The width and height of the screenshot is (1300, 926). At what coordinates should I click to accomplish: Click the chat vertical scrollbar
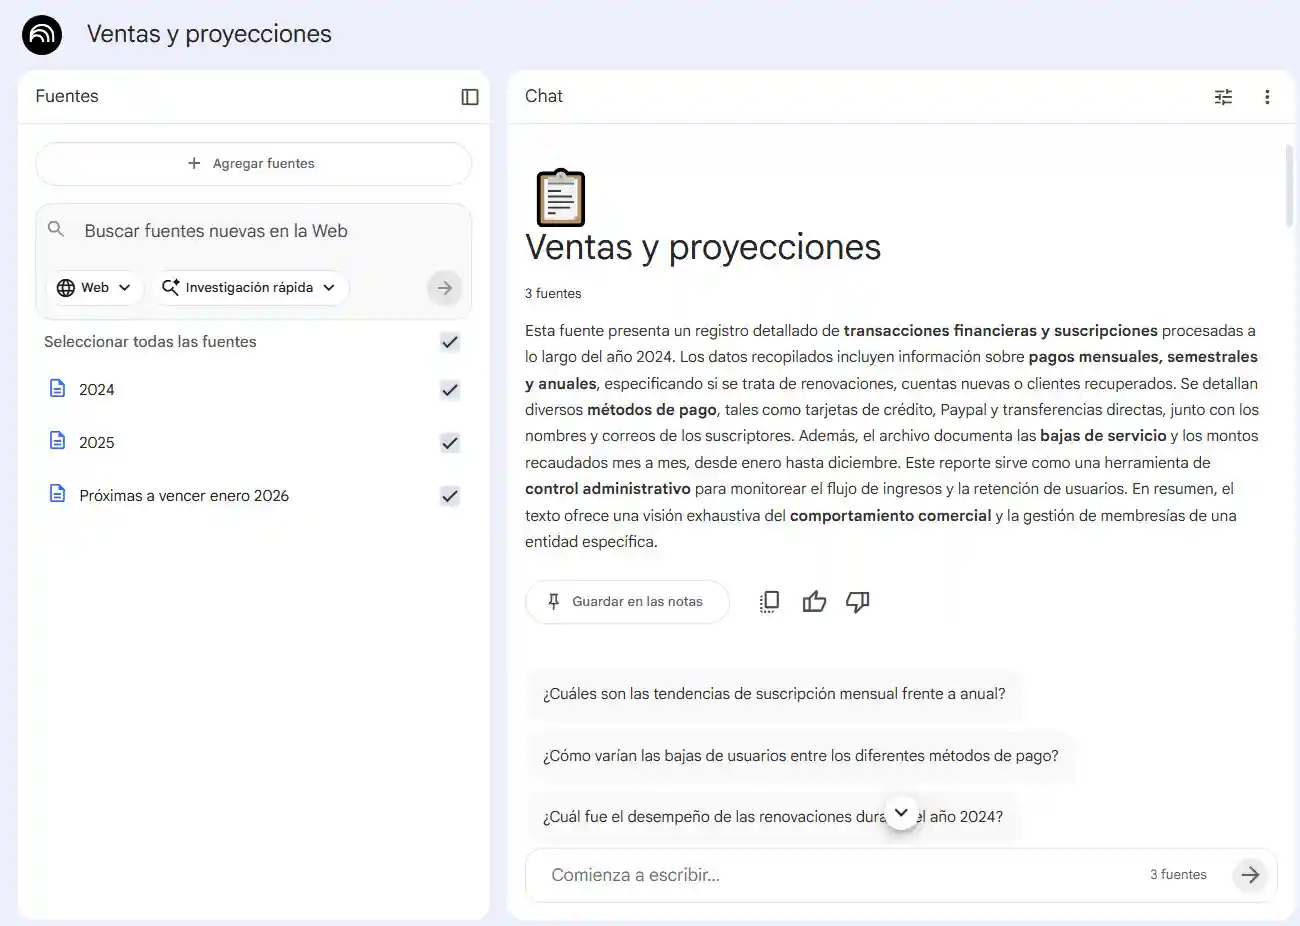click(1289, 186)
